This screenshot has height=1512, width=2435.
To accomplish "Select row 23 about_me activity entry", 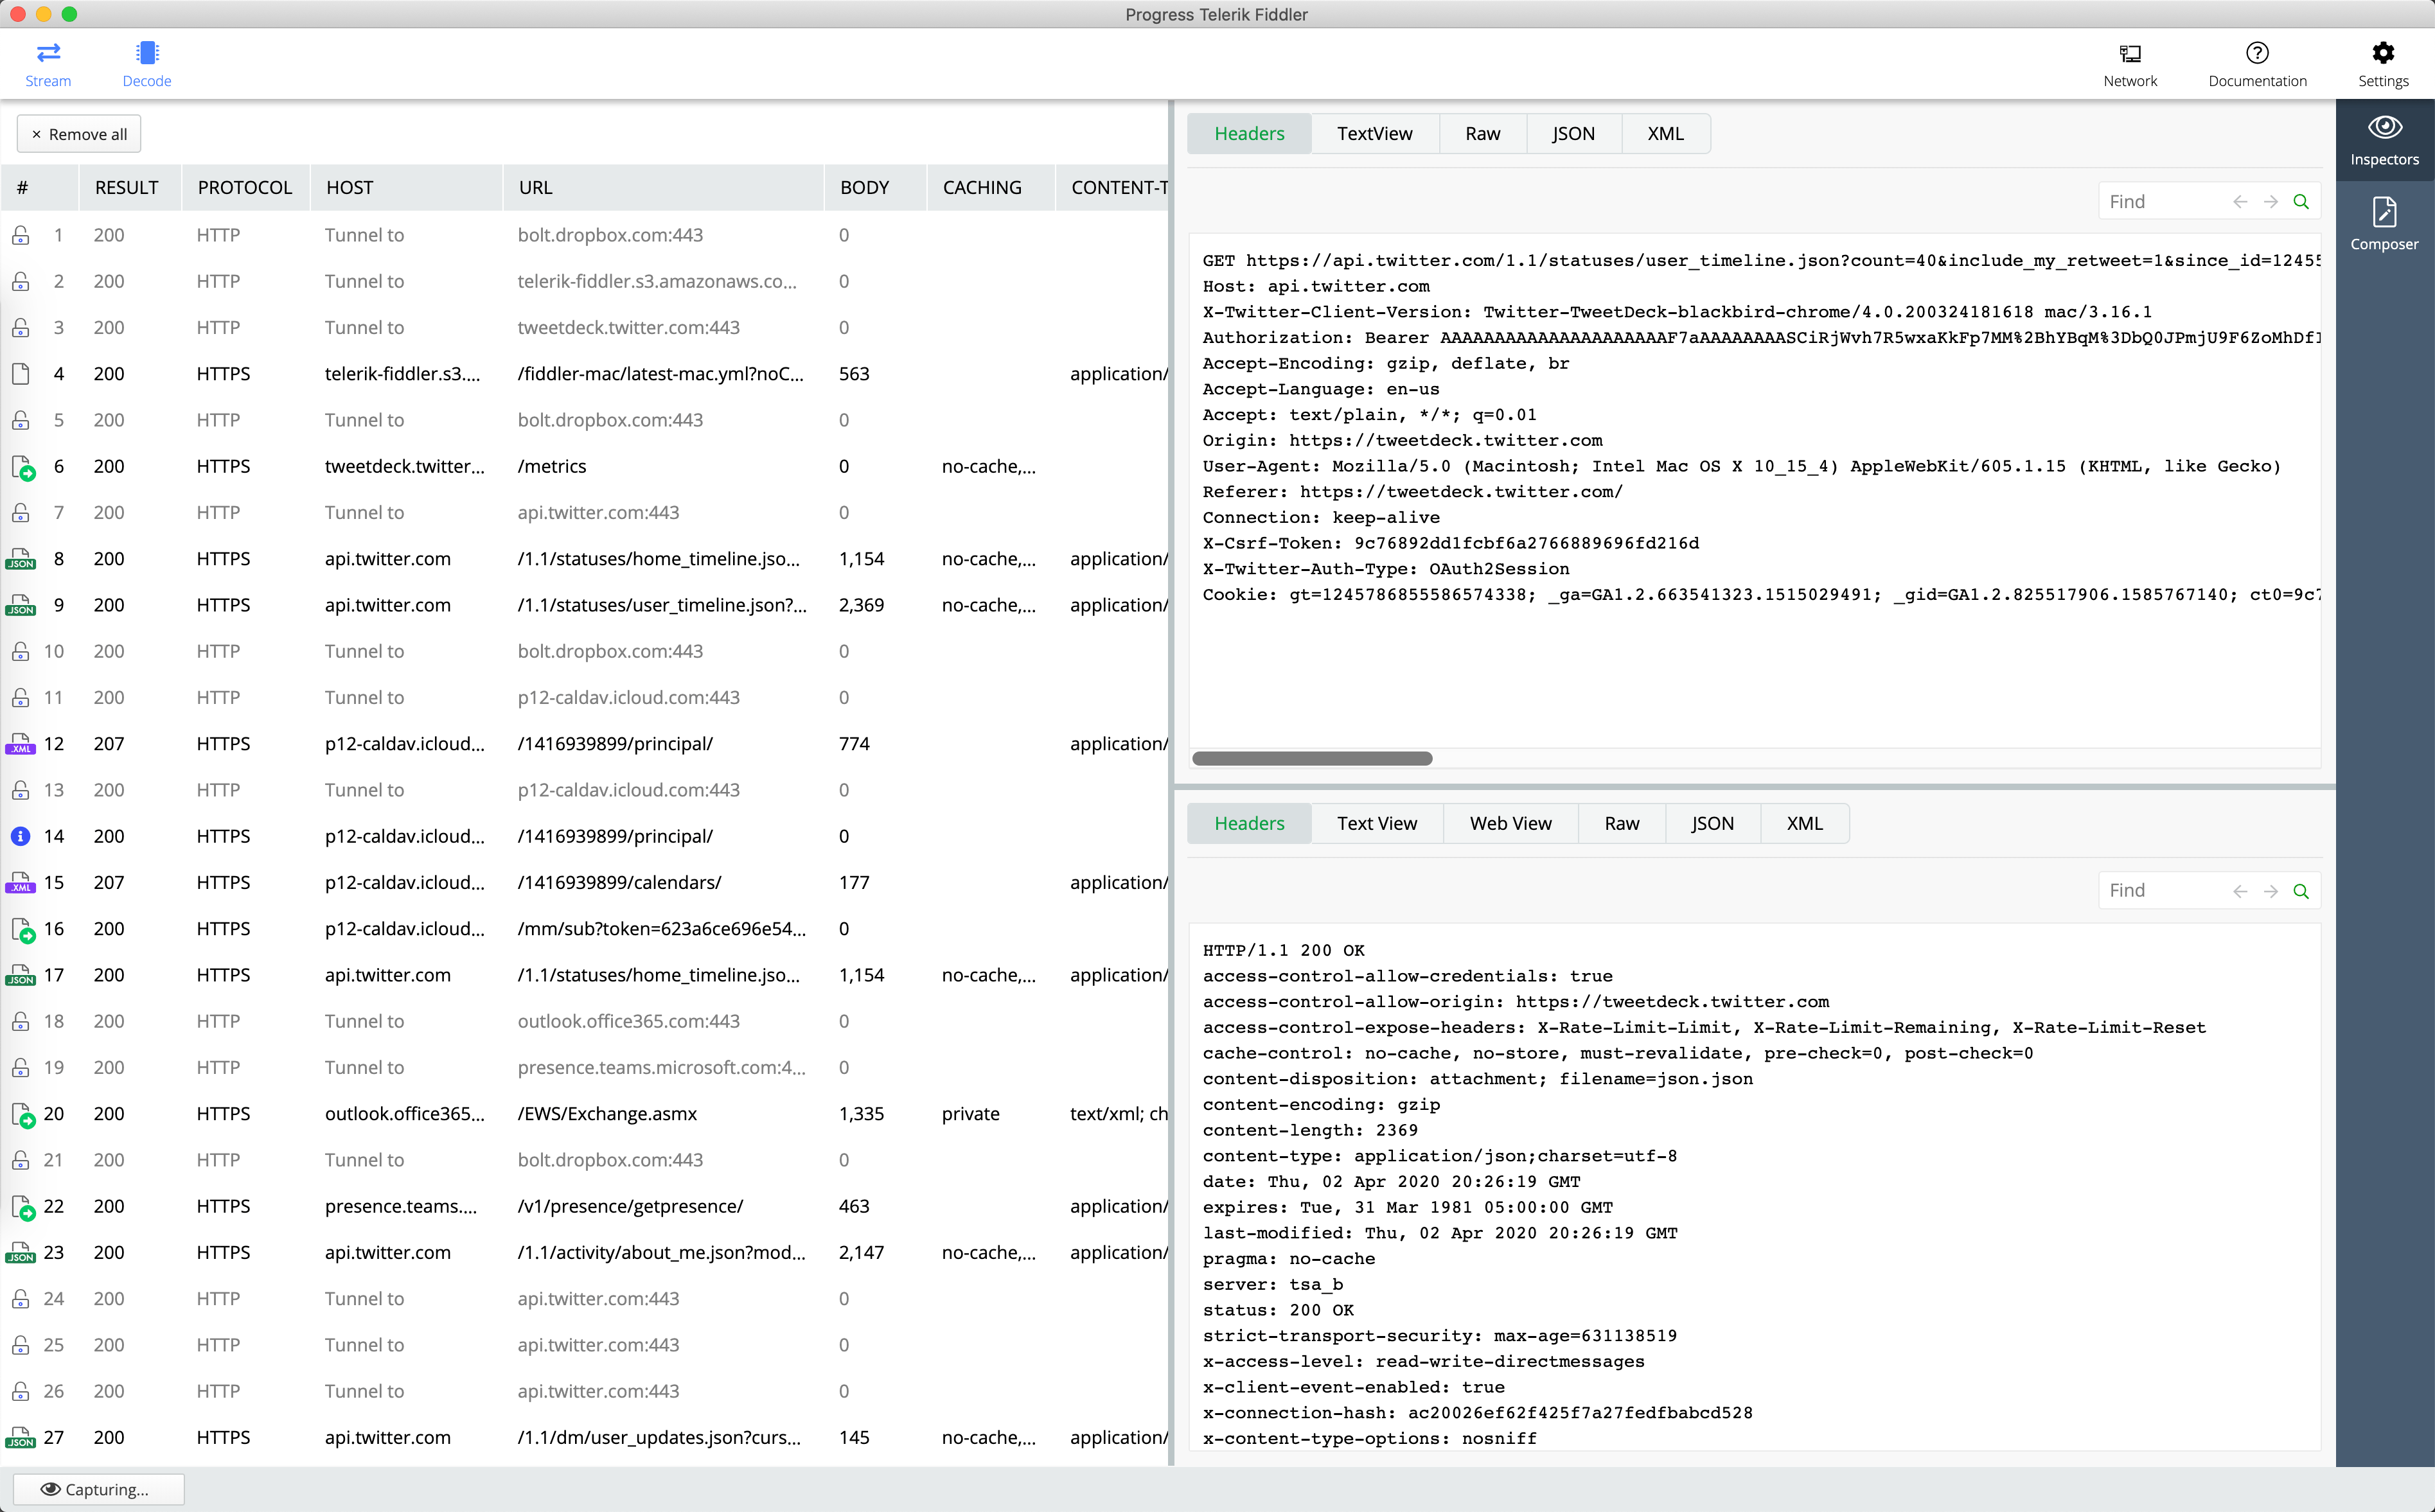I will (x=592, y=1251).
